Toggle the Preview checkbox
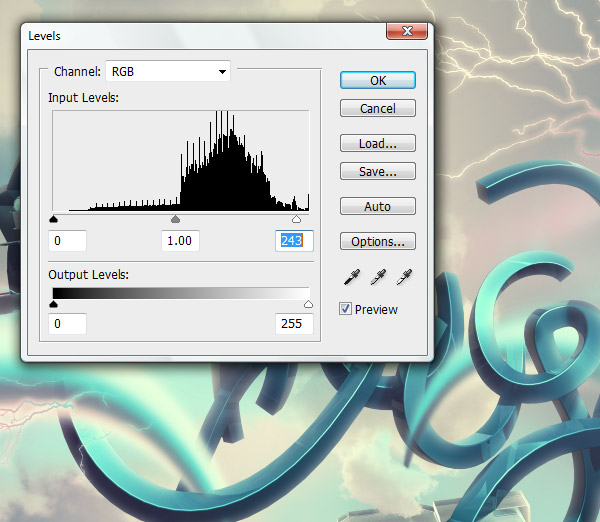The width and height of the screenshot is (600, 522). [x=345, y=308]
